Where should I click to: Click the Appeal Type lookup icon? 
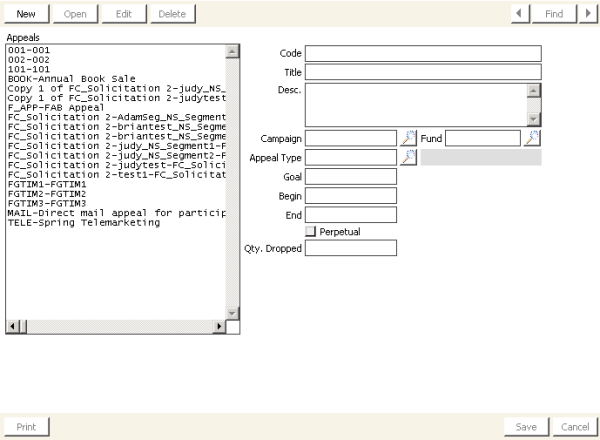point(408,157)
